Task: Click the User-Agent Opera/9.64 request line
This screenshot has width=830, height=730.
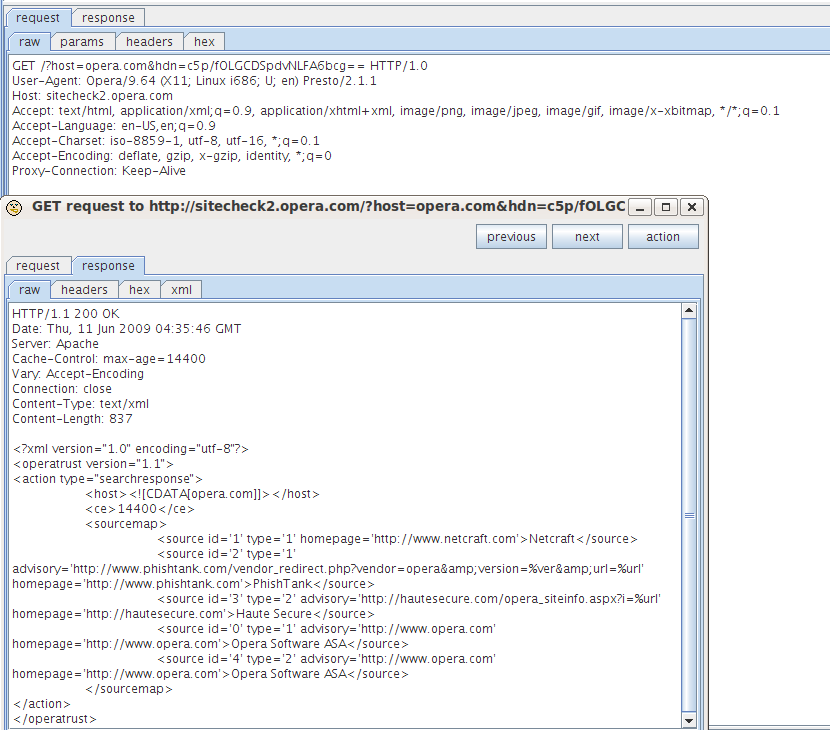Action: [x=194, y=81]
